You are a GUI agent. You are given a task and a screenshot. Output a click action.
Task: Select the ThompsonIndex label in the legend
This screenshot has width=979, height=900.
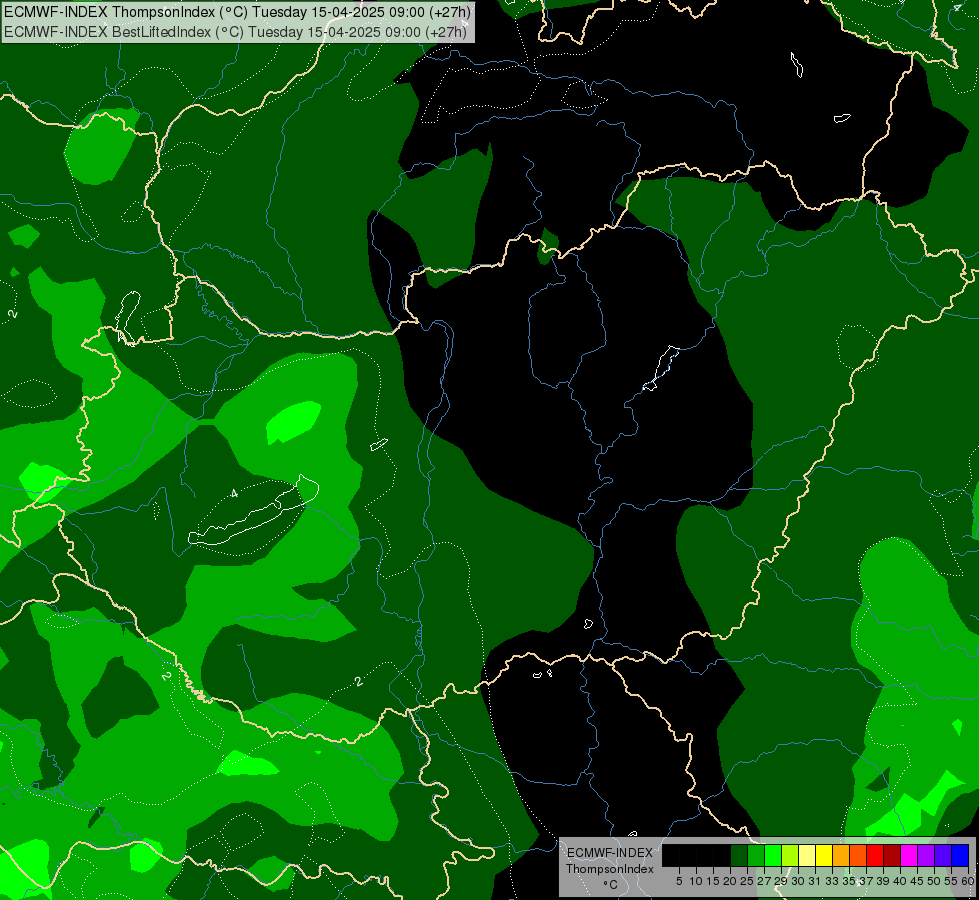coord(610,869)
